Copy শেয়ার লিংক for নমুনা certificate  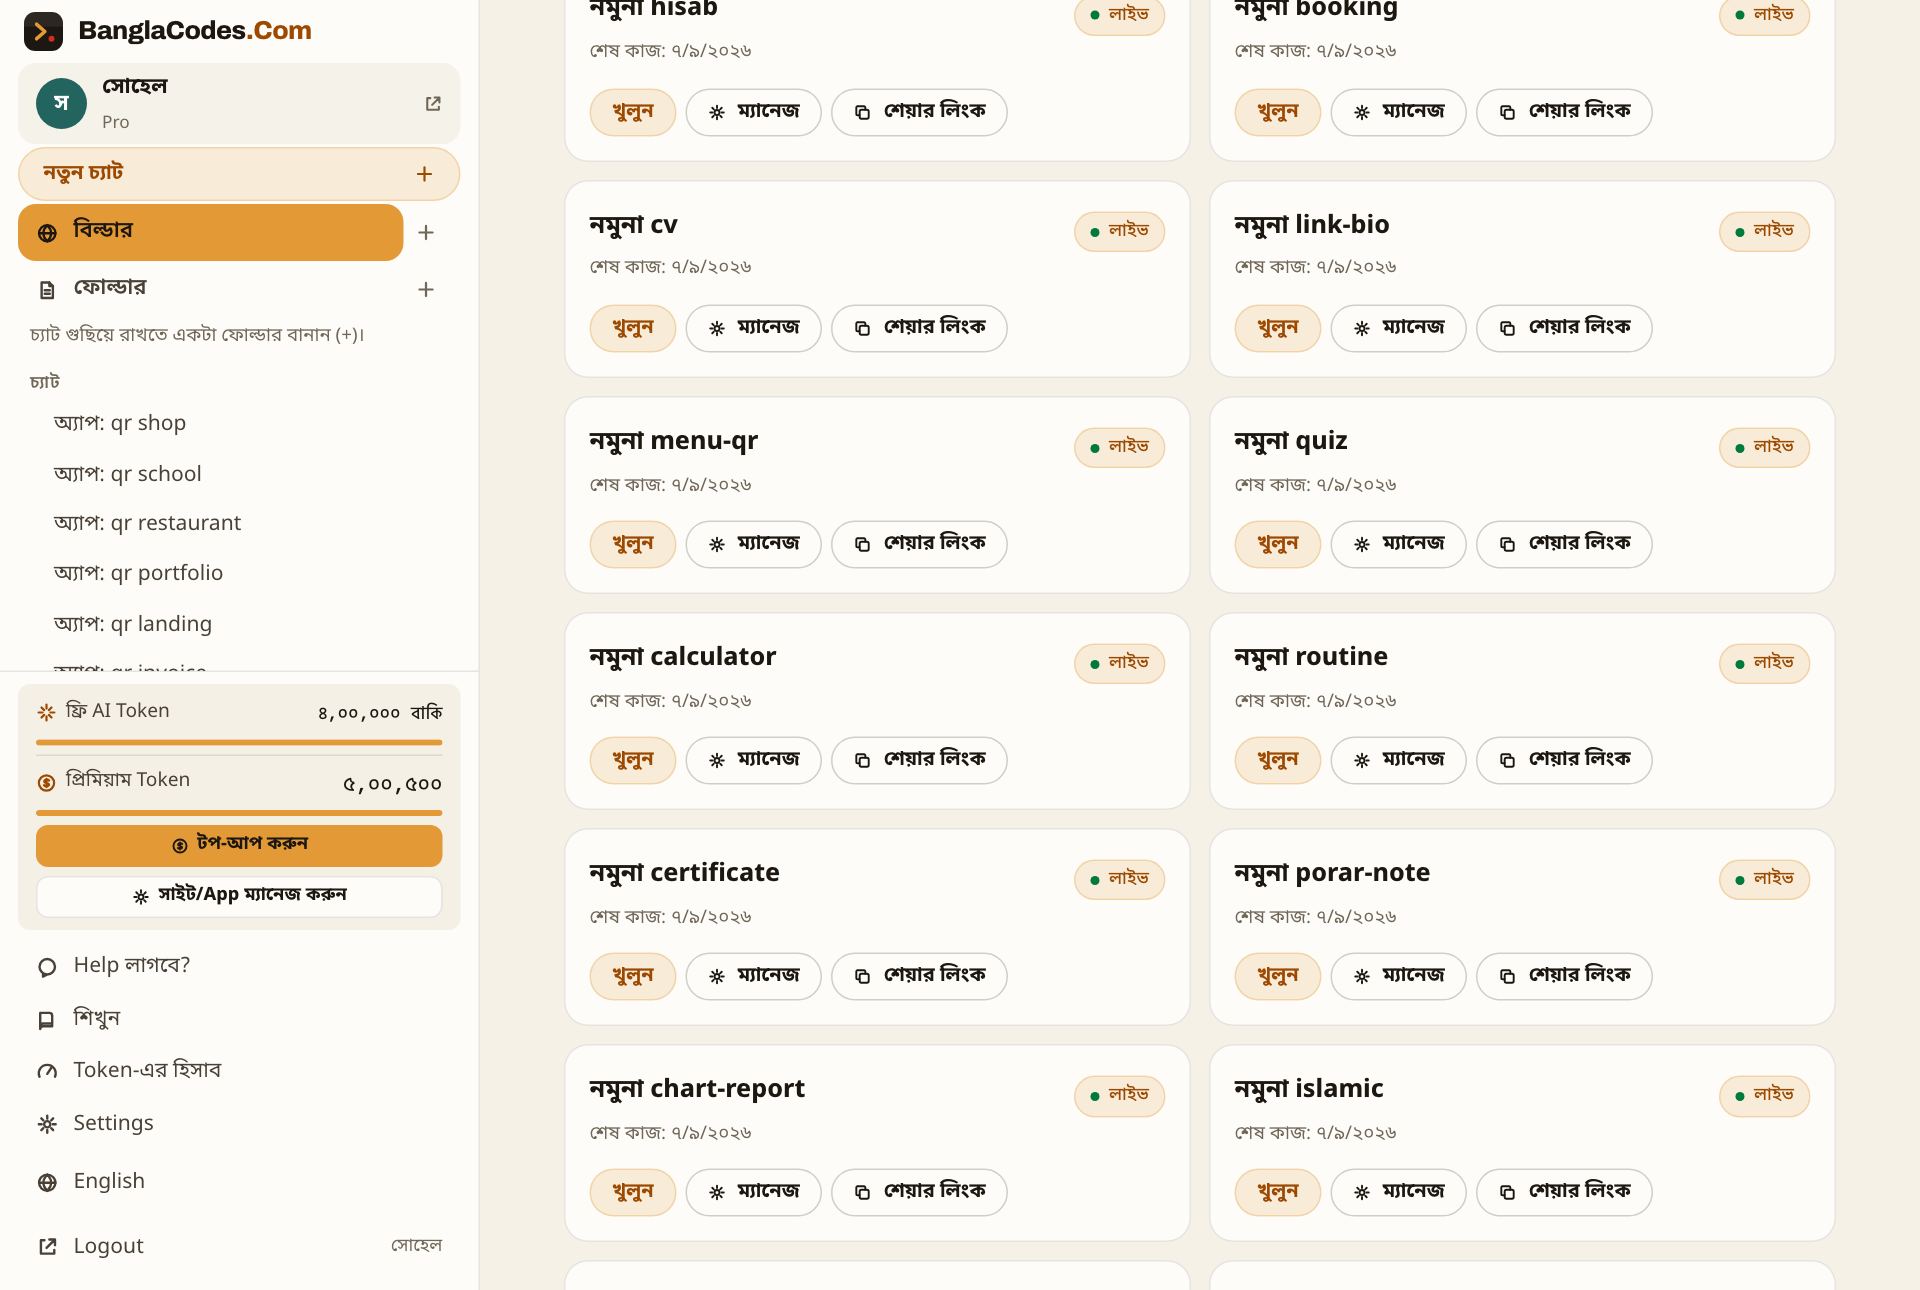point(919,976)
